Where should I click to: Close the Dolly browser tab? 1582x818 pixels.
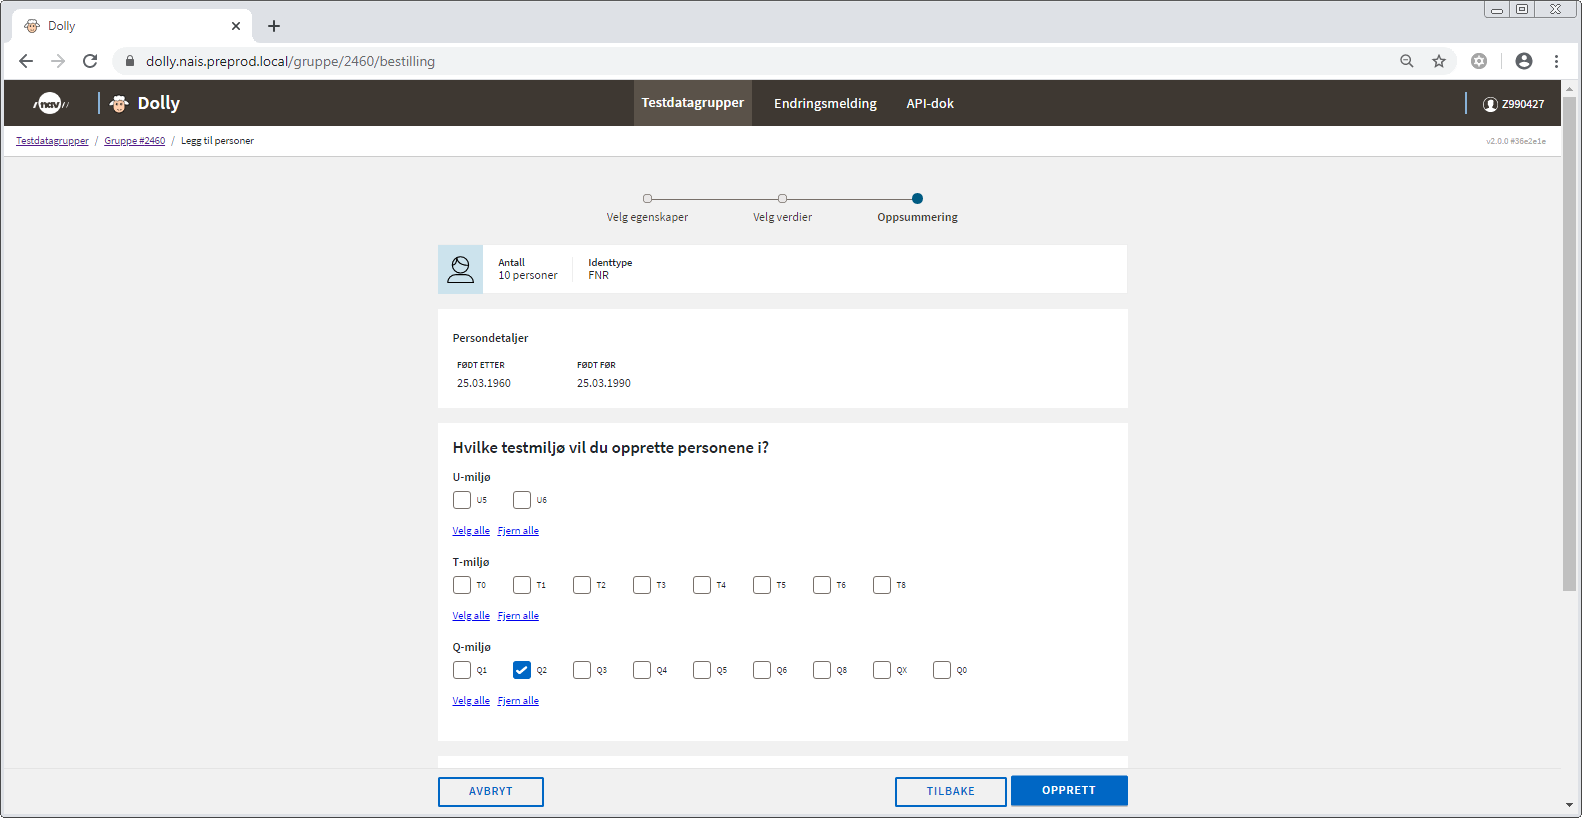[x=236, y=26]
